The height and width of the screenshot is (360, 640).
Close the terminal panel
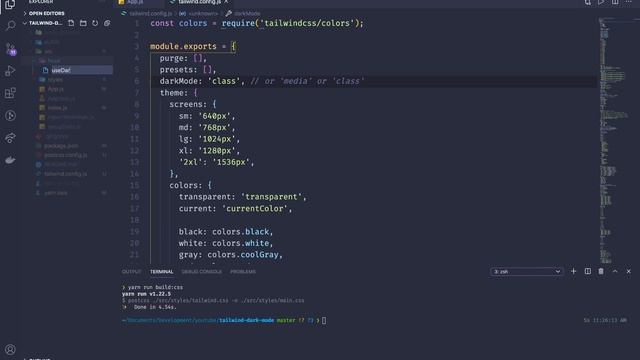[629, 271]
